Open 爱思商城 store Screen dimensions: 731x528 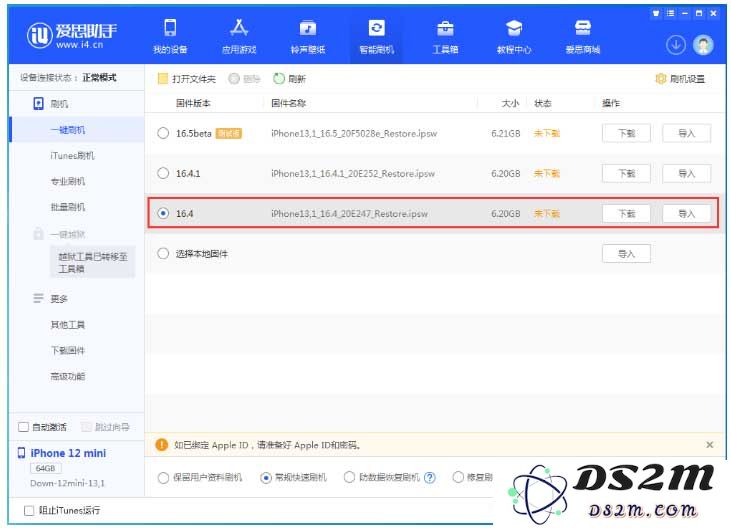[x=582, y=36]
